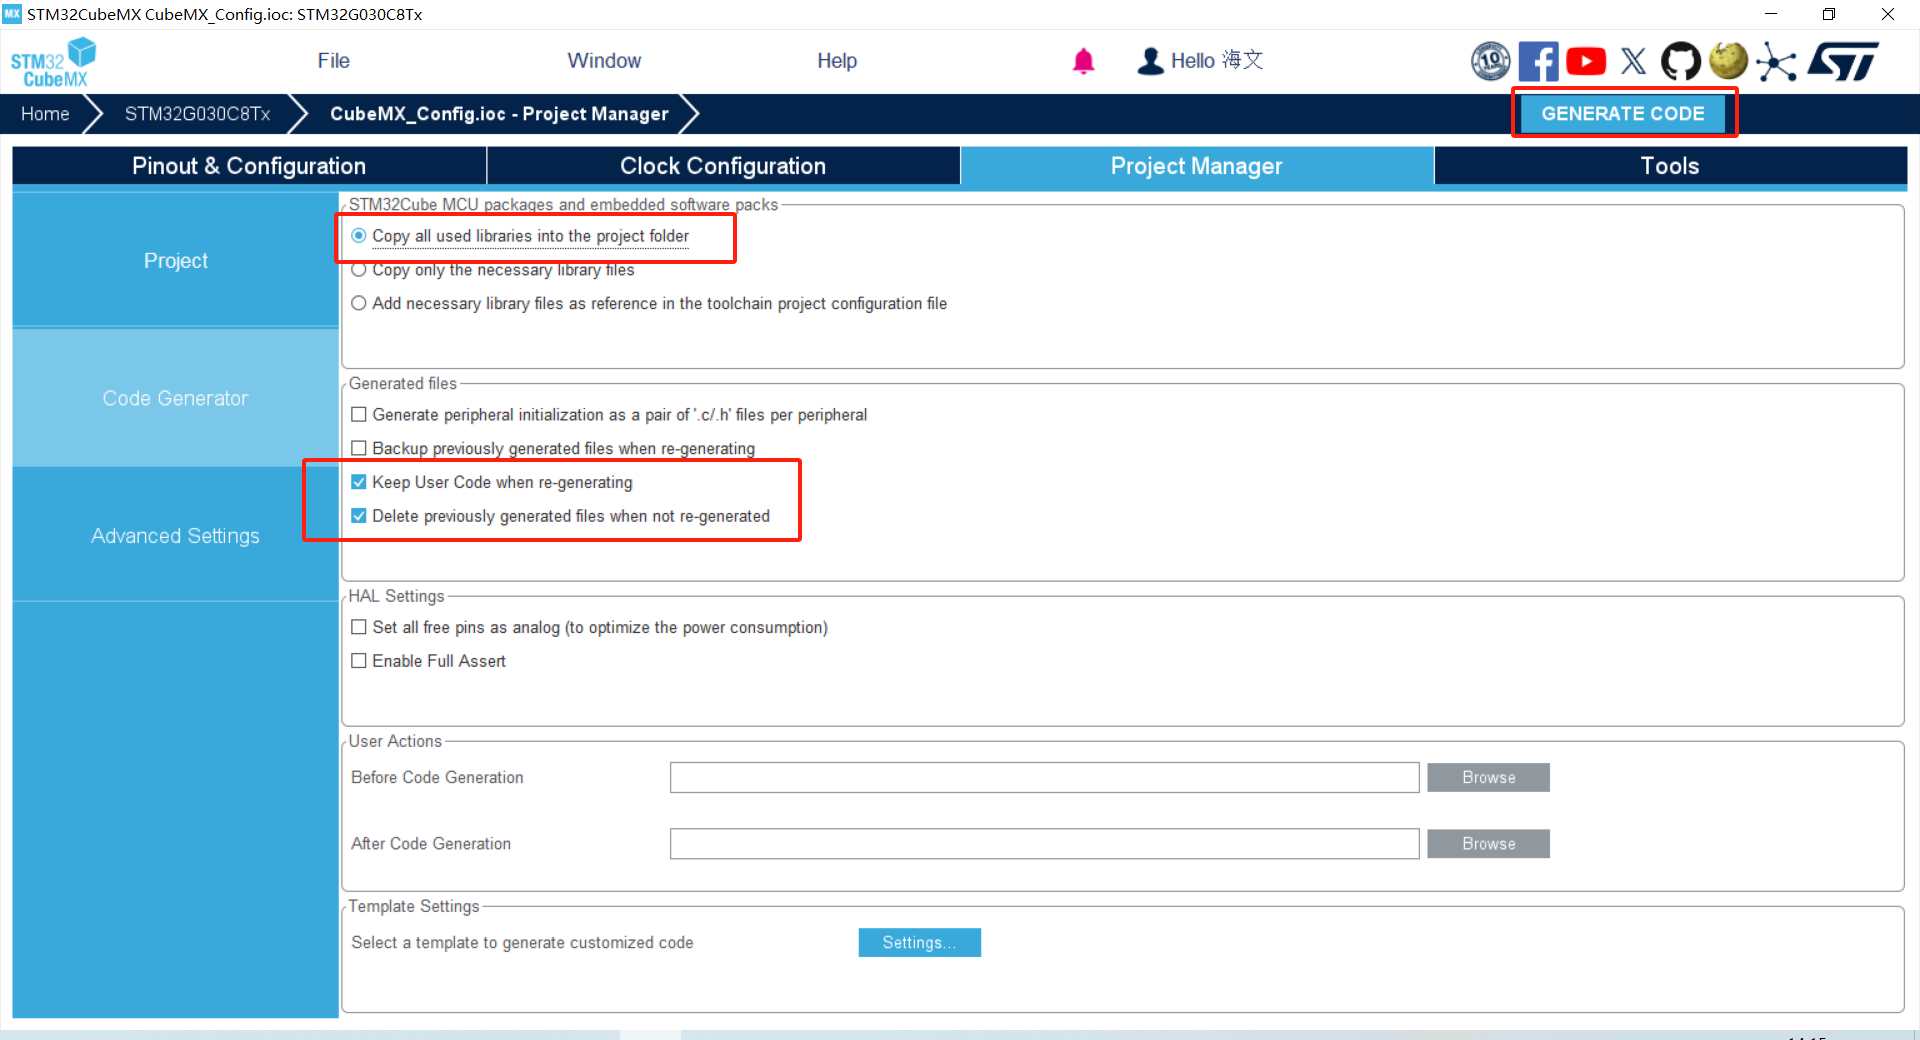Viewport: 1920px width, 1040px height.
Task: Open the template Settings... button
Action: tap(919, 943)
